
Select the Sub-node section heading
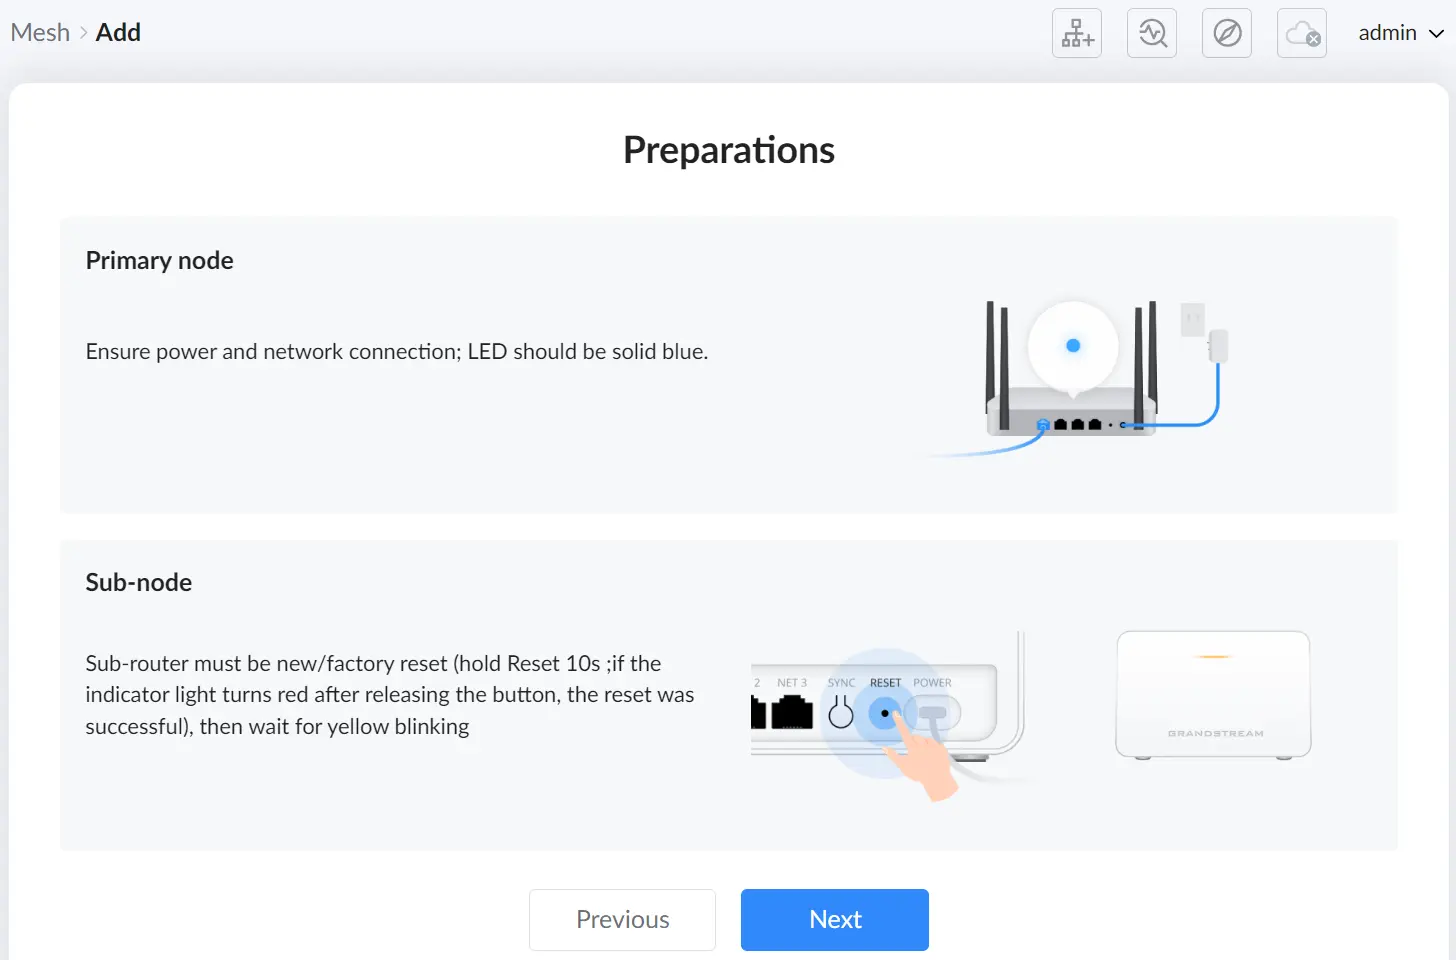coord(139,583)
